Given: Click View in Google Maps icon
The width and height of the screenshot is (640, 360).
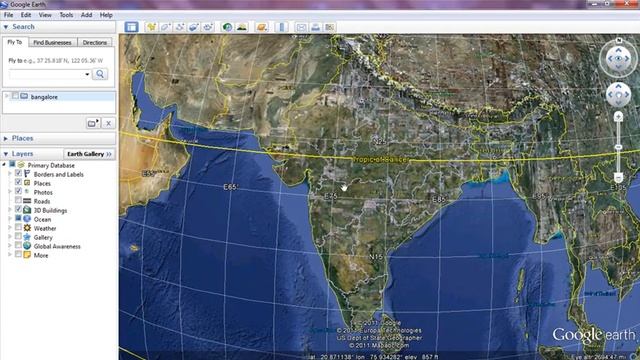Looking at the screenshot, I should (x=329, y=27).
